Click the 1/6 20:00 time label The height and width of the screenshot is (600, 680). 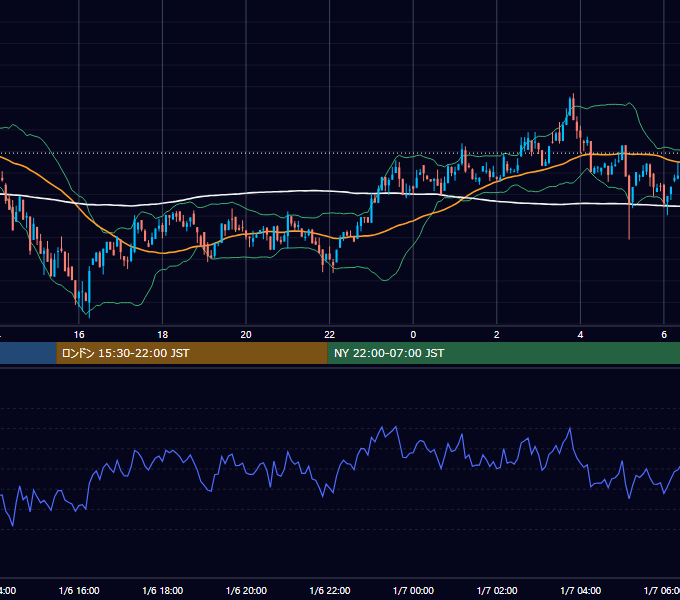pos(246,590)
